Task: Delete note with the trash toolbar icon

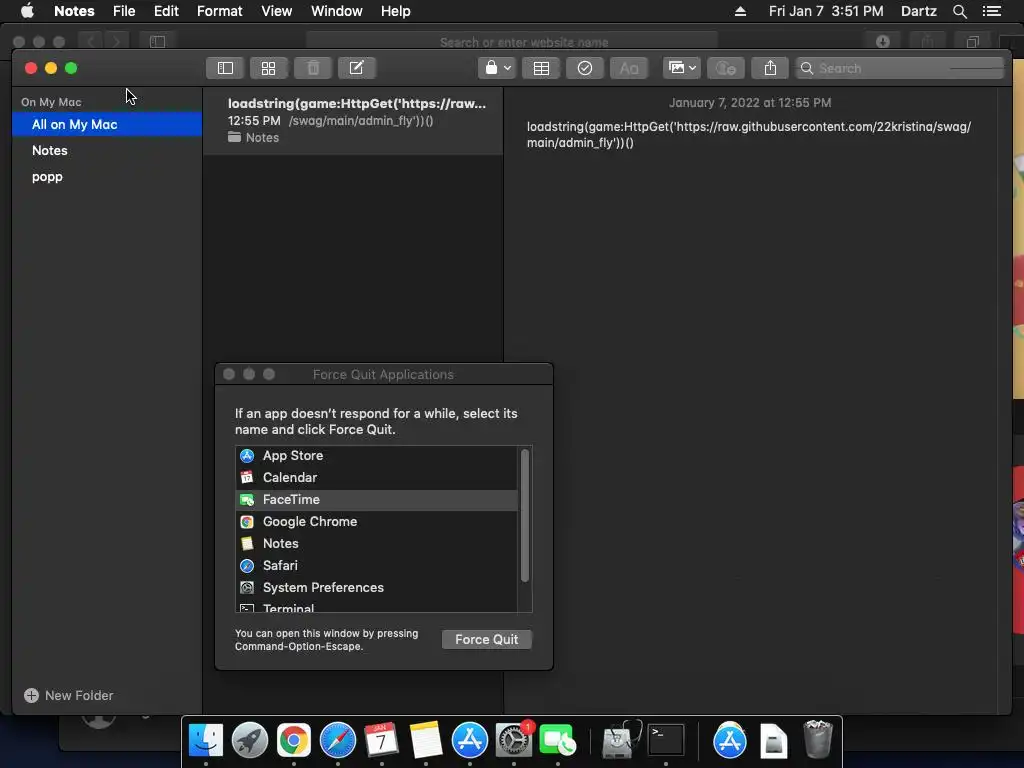Action: click(x=313, y=68)
